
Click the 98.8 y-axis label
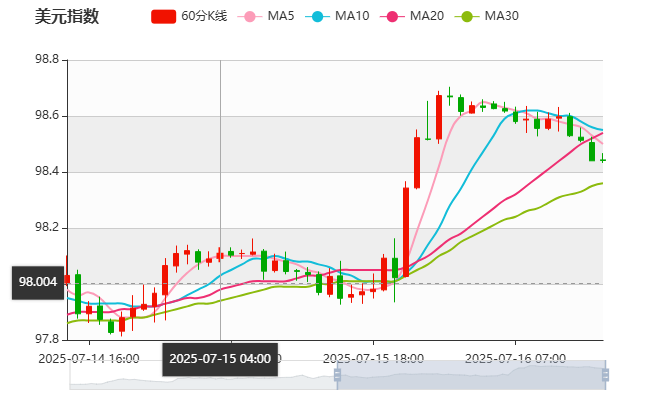(47, 59)
